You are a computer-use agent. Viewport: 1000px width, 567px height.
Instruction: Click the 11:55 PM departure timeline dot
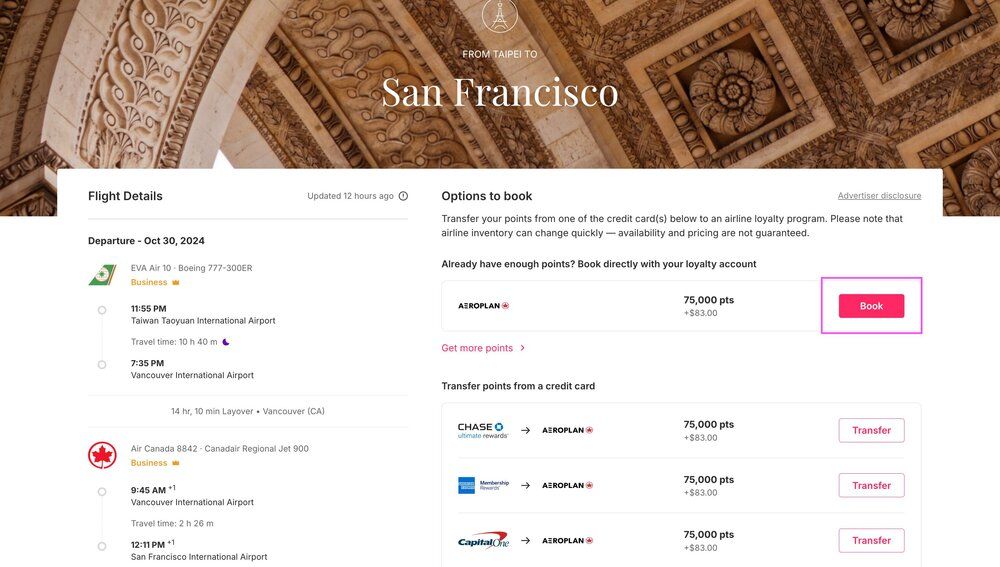tap(102, 310)
